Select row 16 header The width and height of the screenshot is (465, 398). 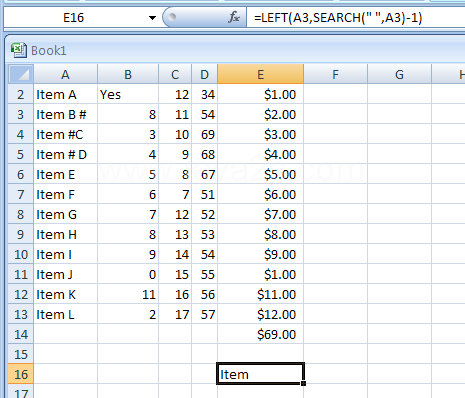click(21, 374)
